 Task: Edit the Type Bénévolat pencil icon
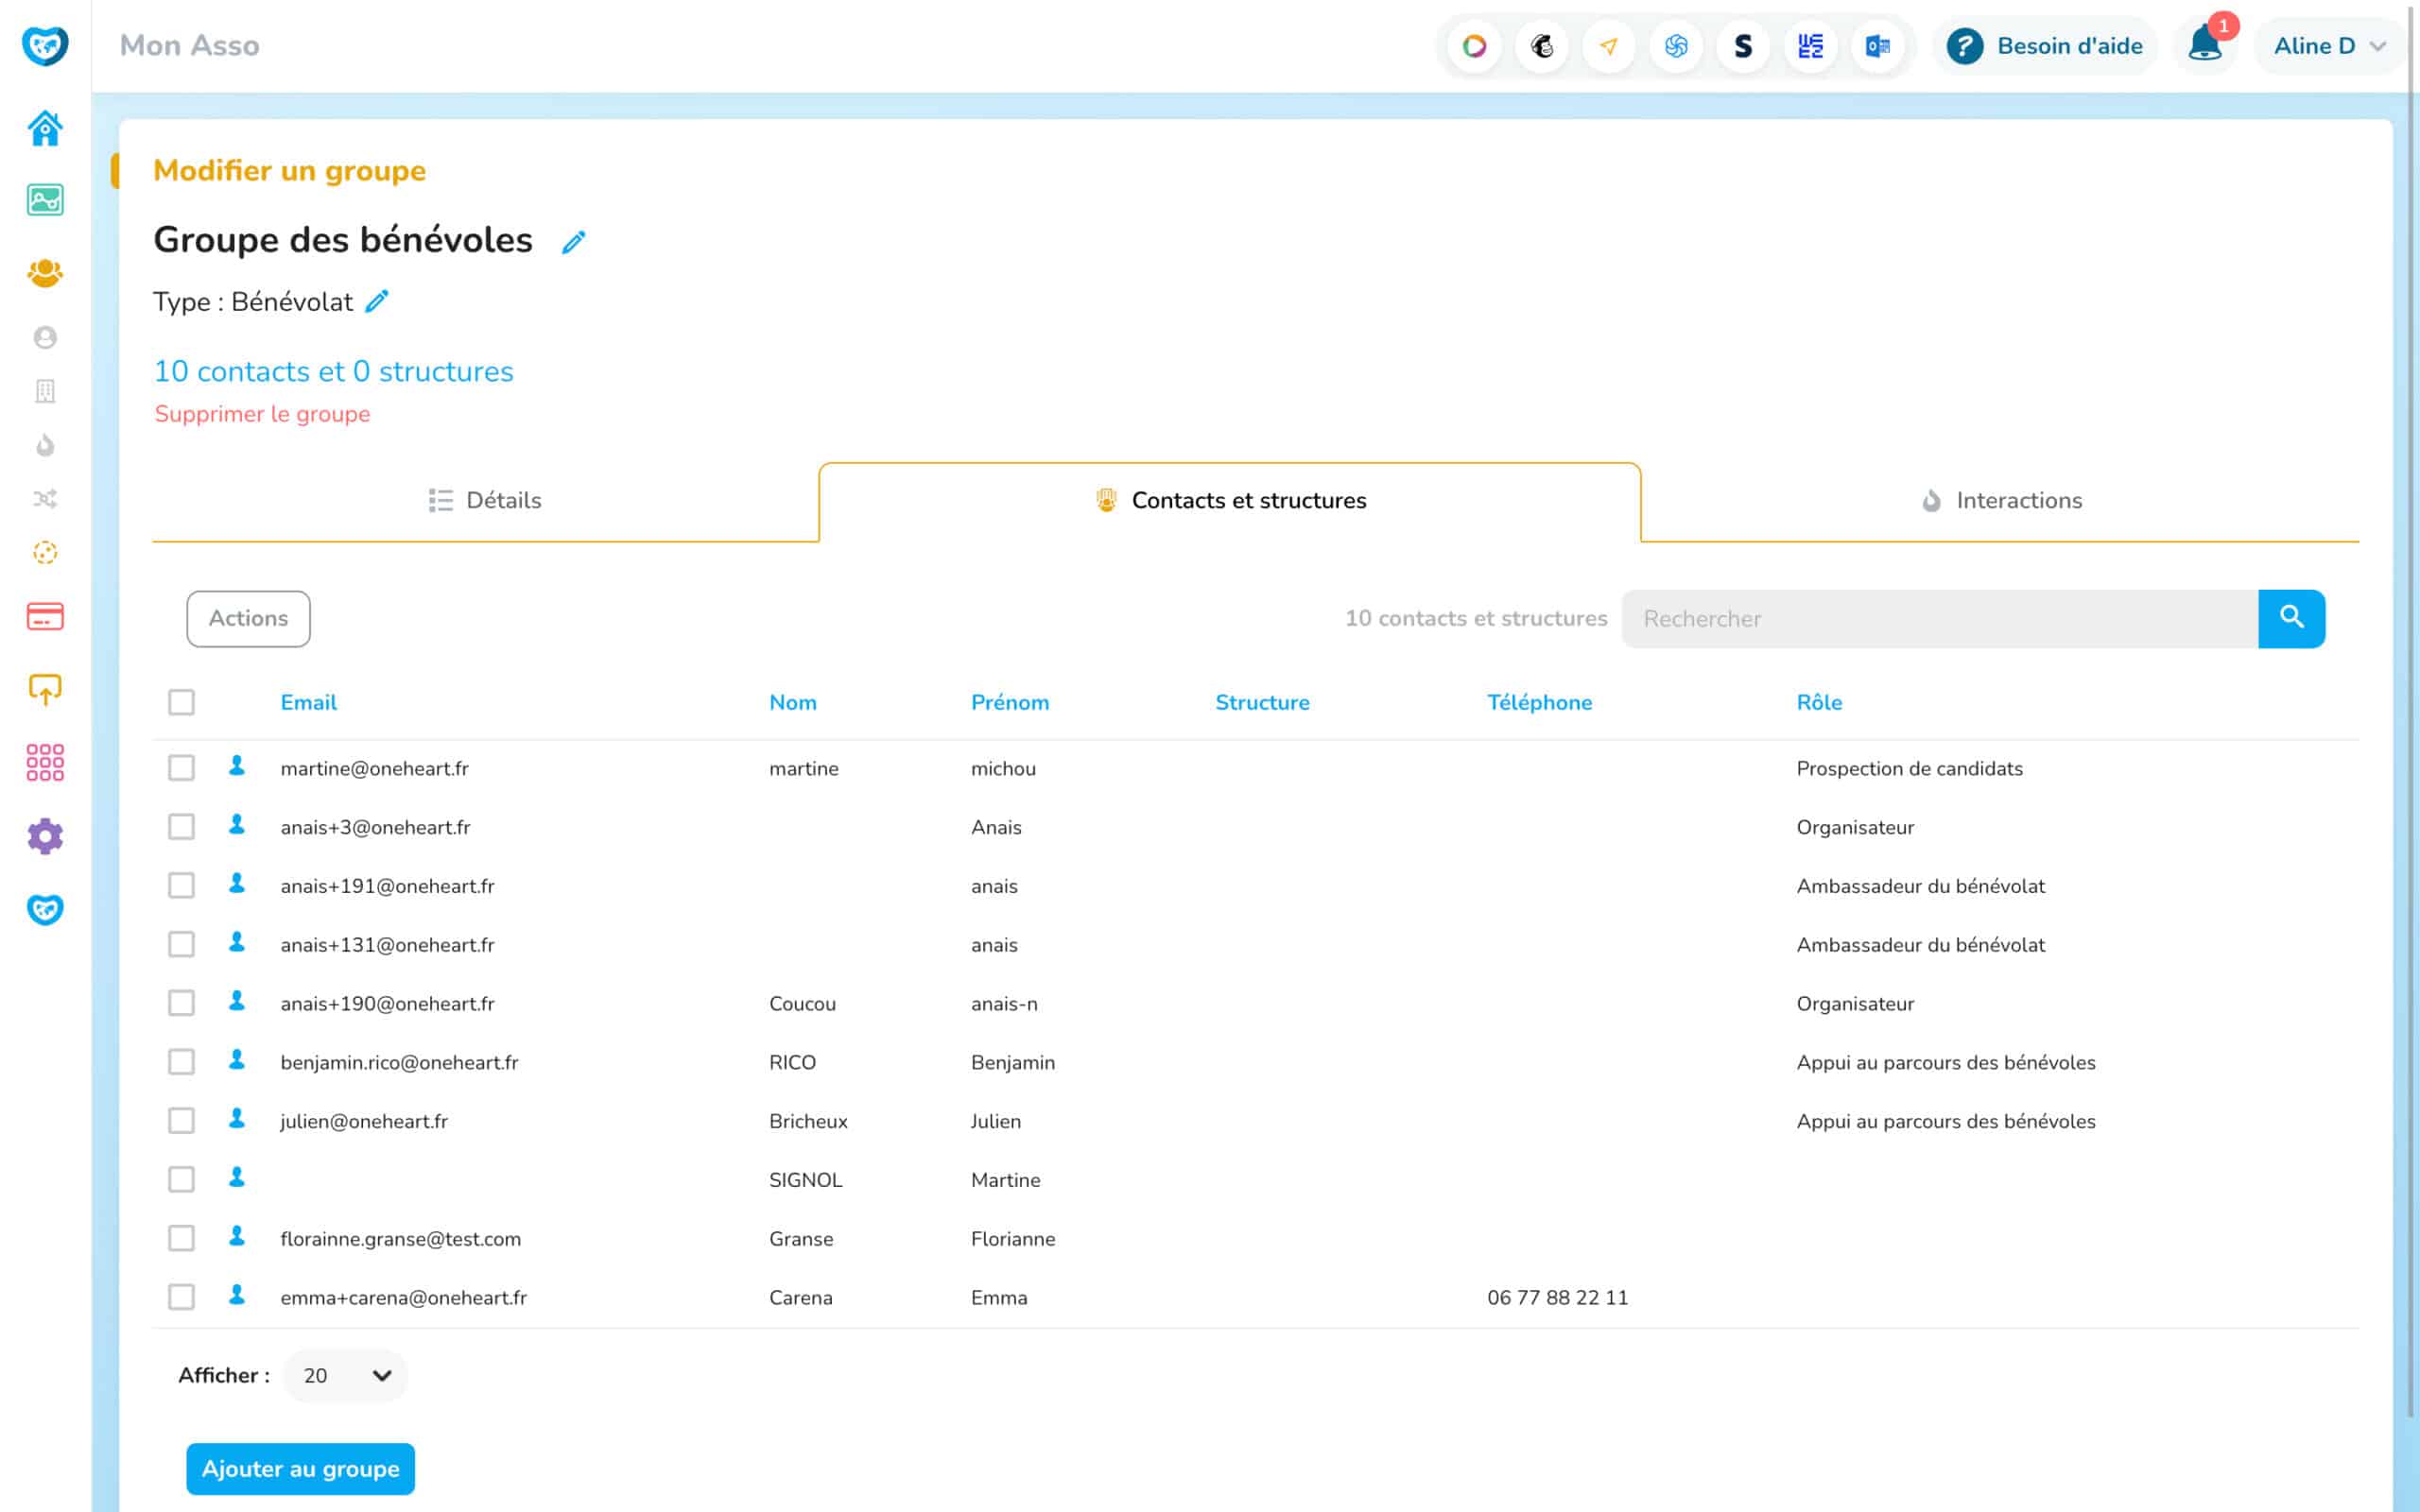click(x=377, y=301)
